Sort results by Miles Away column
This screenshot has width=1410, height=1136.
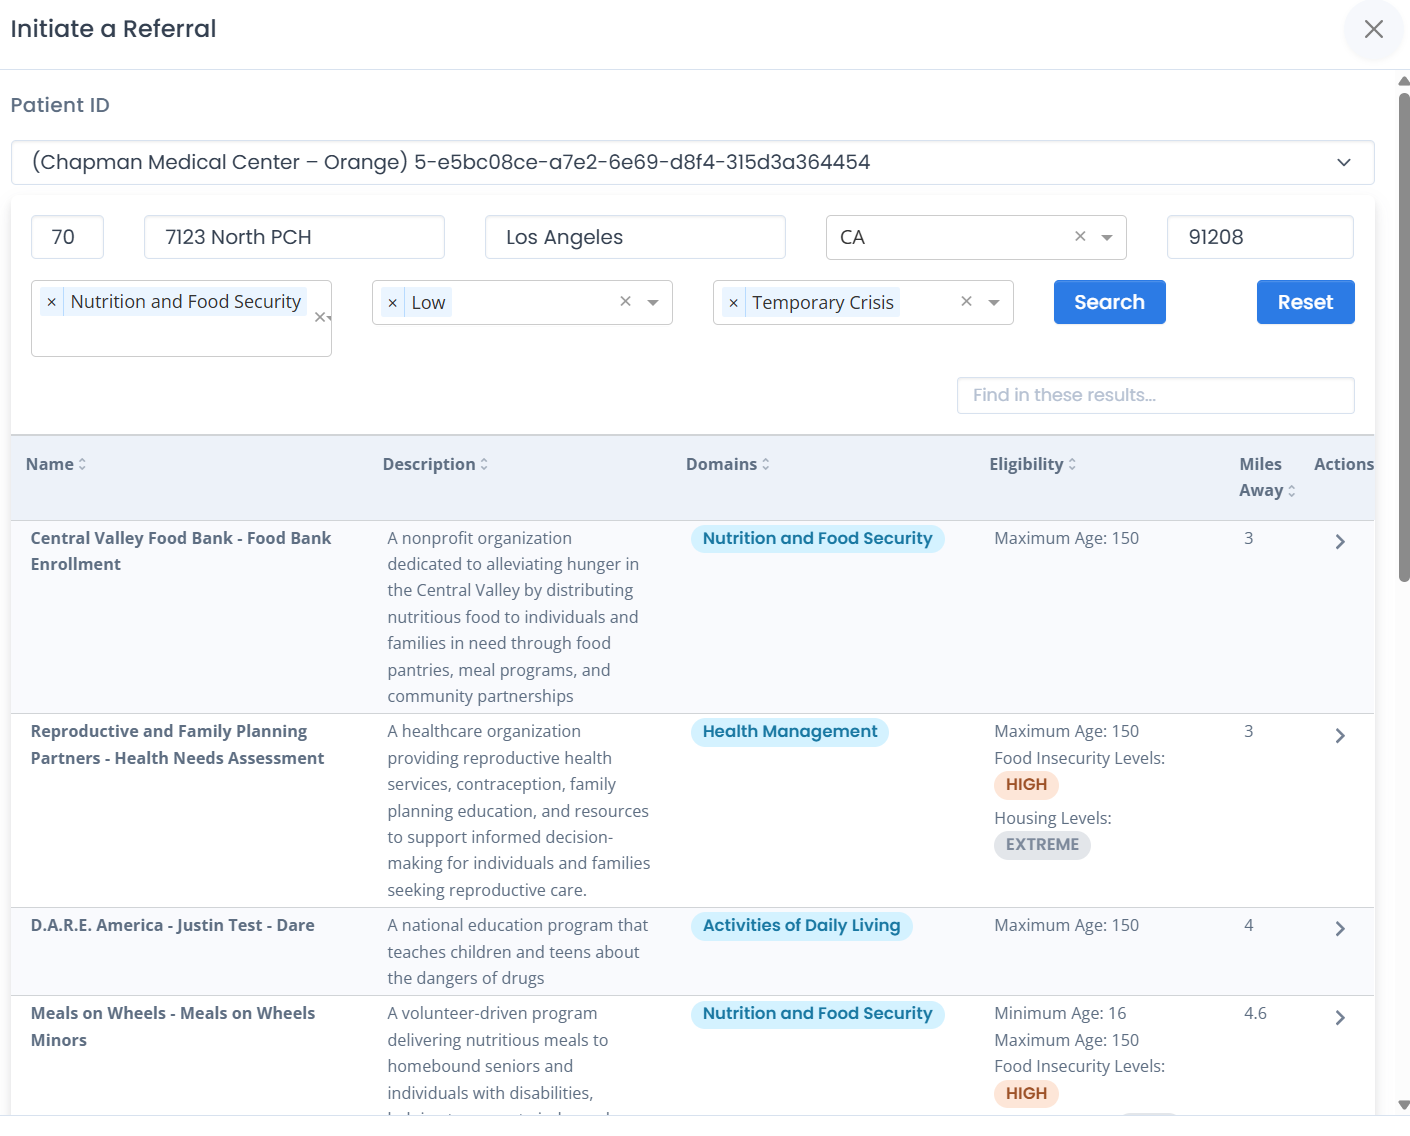click(x=1266, y=477)
